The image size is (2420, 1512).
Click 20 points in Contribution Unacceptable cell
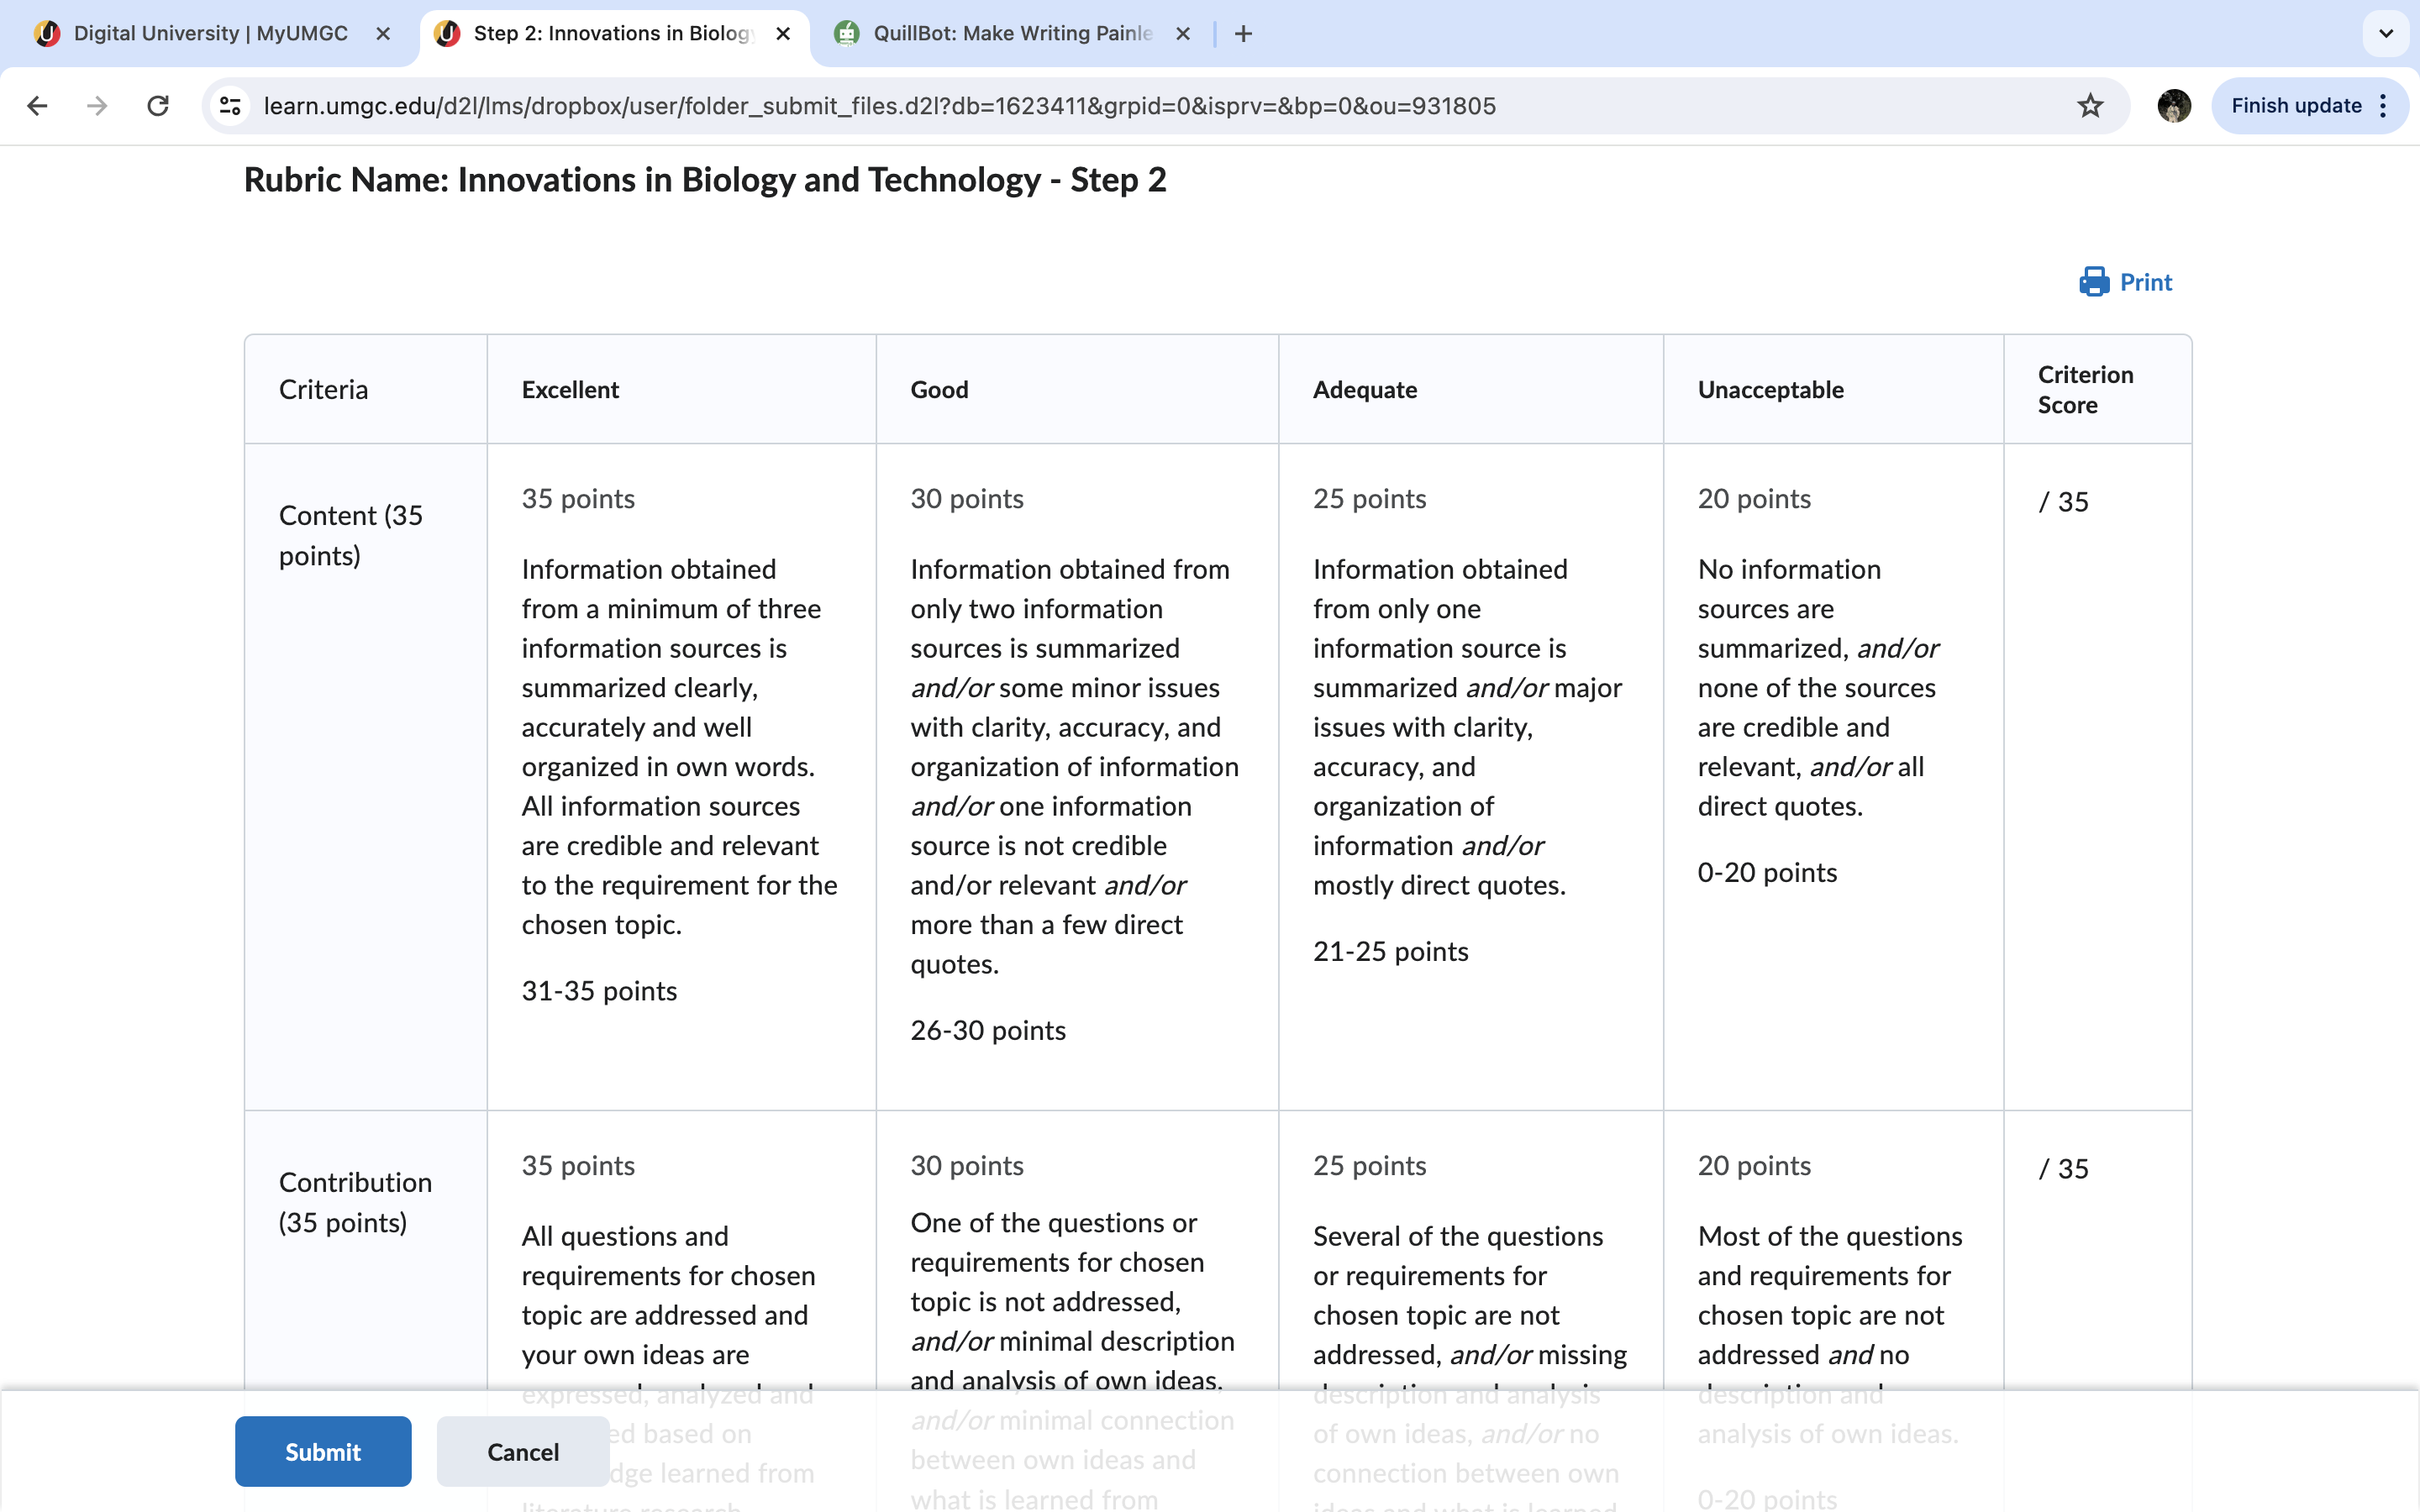pos(1754,1166)
